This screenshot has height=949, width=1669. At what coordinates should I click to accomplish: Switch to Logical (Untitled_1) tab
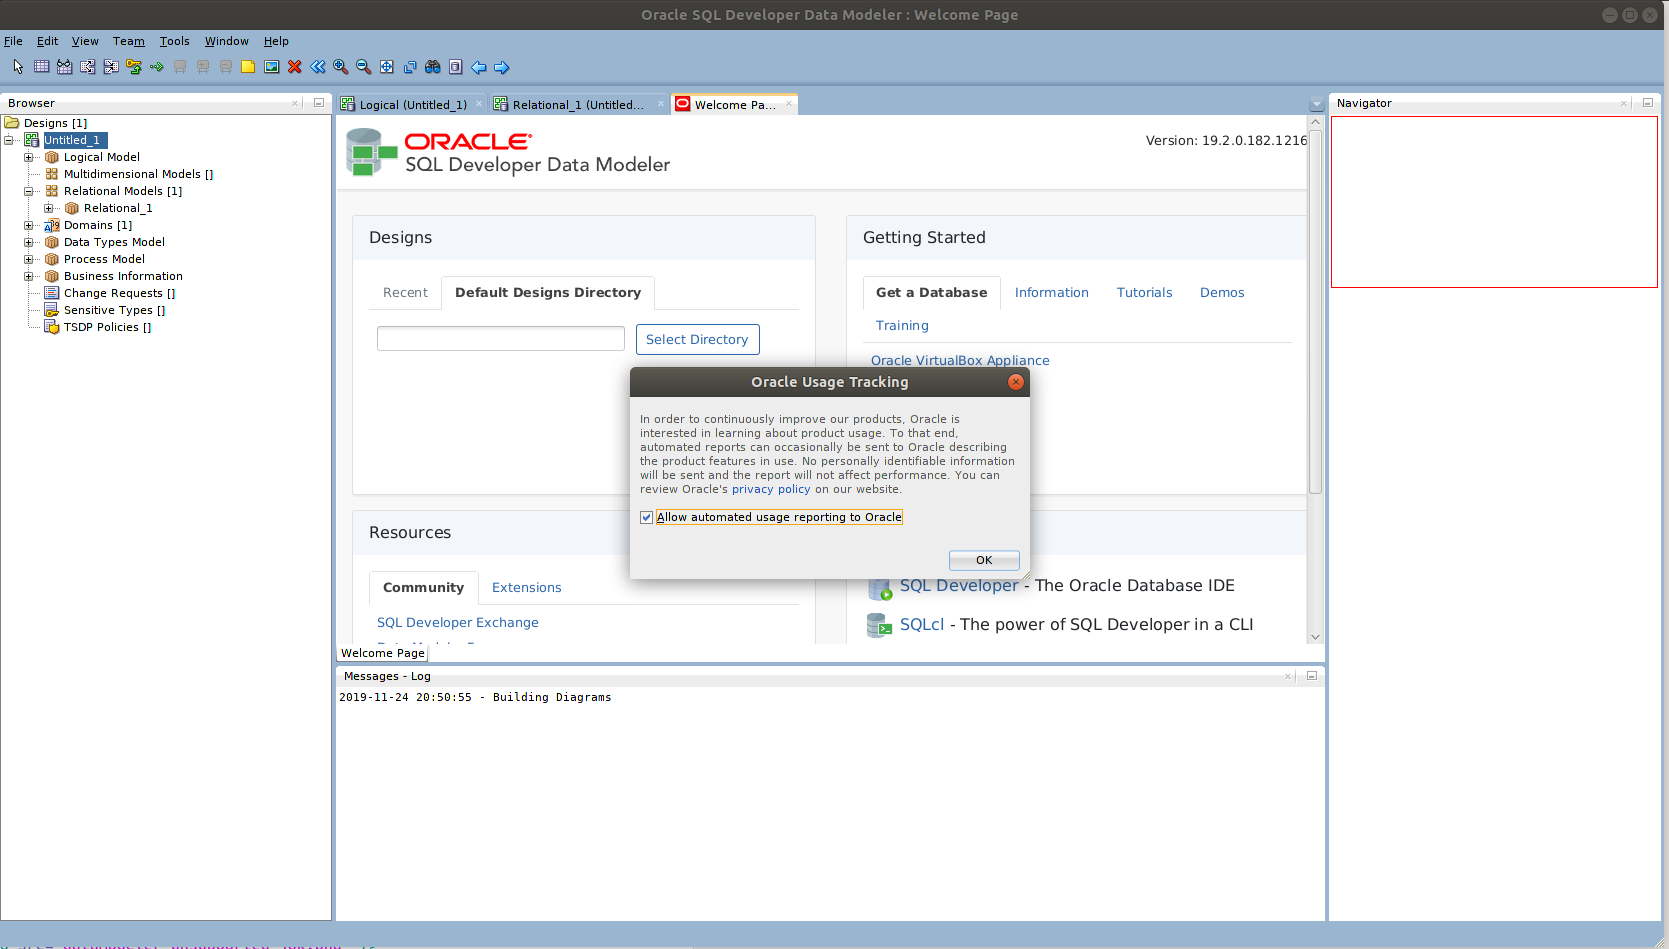(412, 104)
